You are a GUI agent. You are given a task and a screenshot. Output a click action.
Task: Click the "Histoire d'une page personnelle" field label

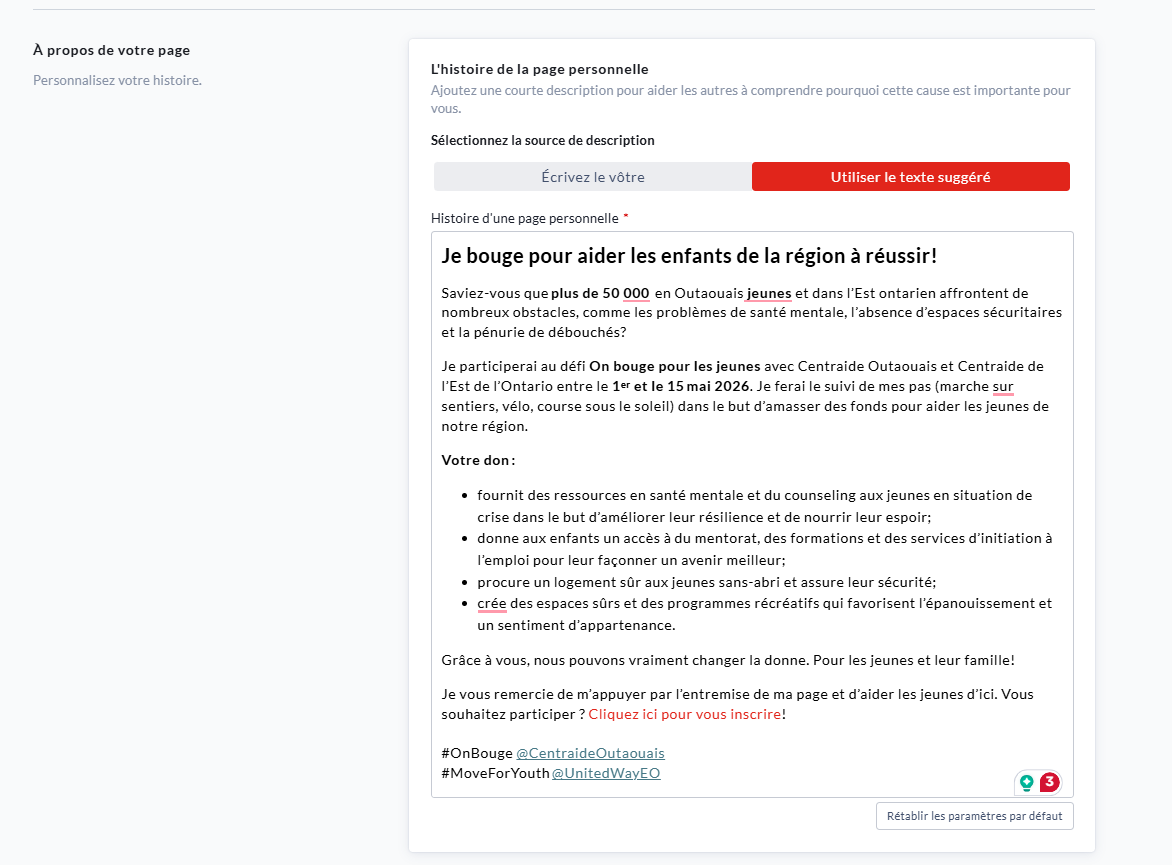pos(524,218)
